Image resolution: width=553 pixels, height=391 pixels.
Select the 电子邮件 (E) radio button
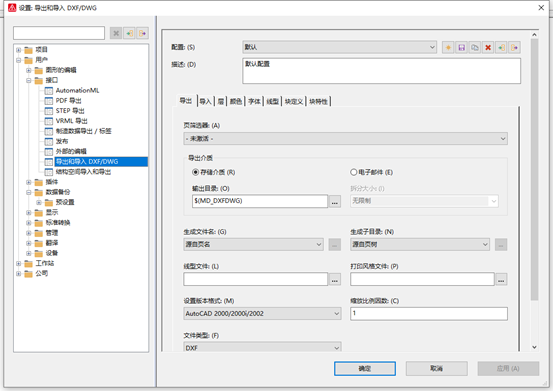coord(353,172)
